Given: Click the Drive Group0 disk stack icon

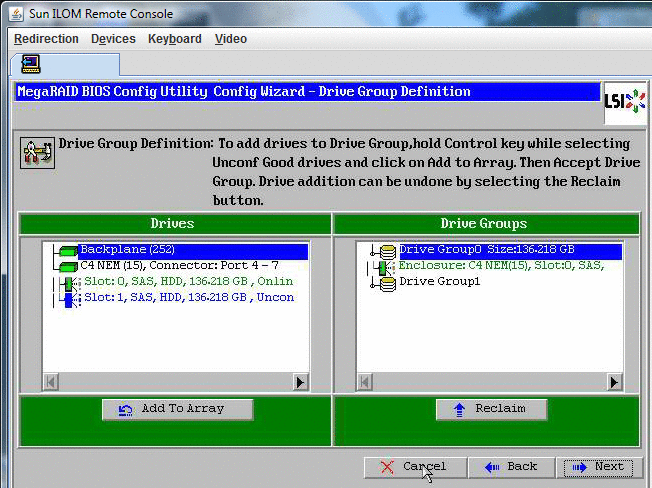Looking at the screenshot, I should [388, 252].
